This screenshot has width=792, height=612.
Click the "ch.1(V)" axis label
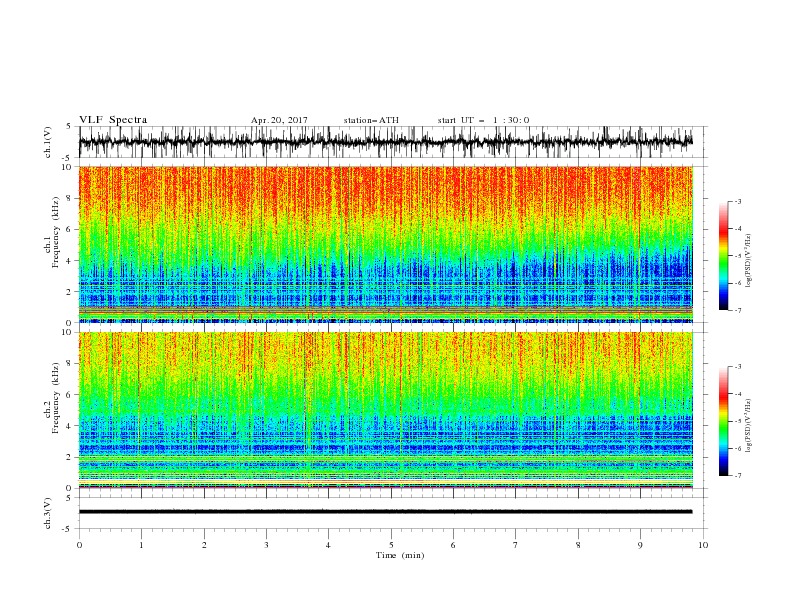[x=48, y=142]
